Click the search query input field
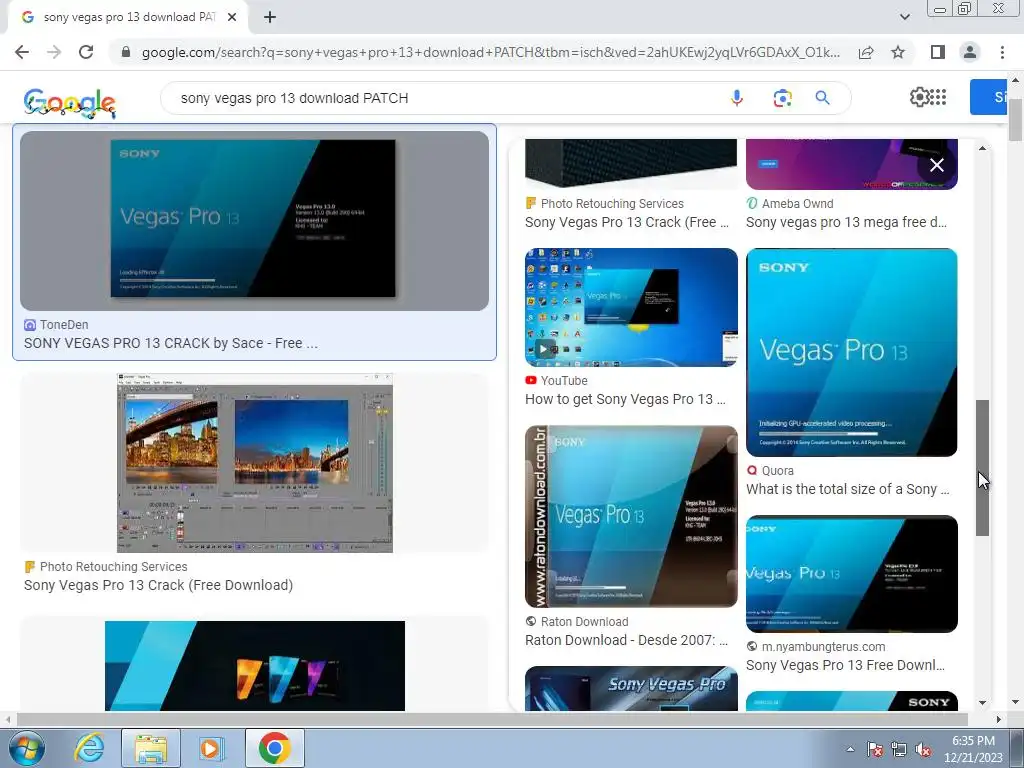1024x768 pixels. pyautogui.click(x=444, y=98)
